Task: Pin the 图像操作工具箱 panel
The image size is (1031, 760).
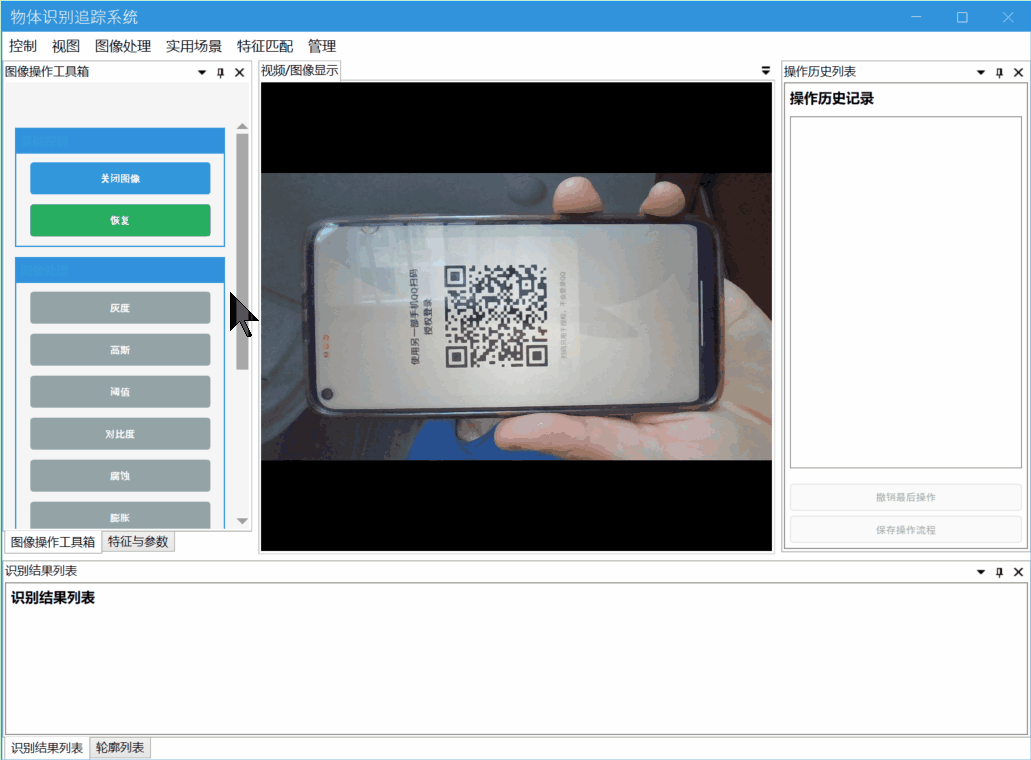Action: pyautogui.click(x=220, y=72)
